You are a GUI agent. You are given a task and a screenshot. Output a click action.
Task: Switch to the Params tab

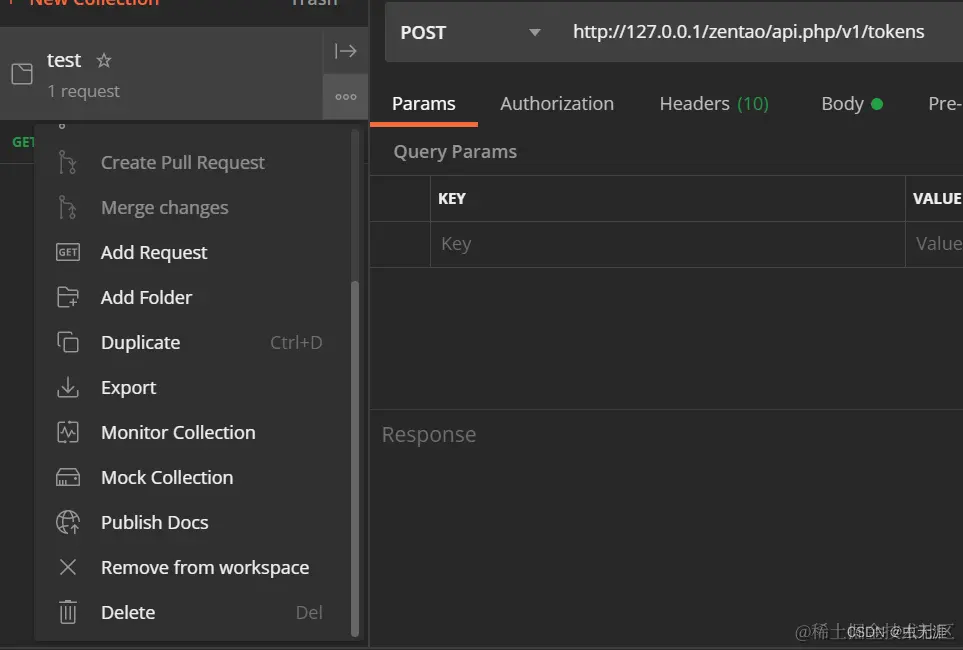[x=424, y=104]
